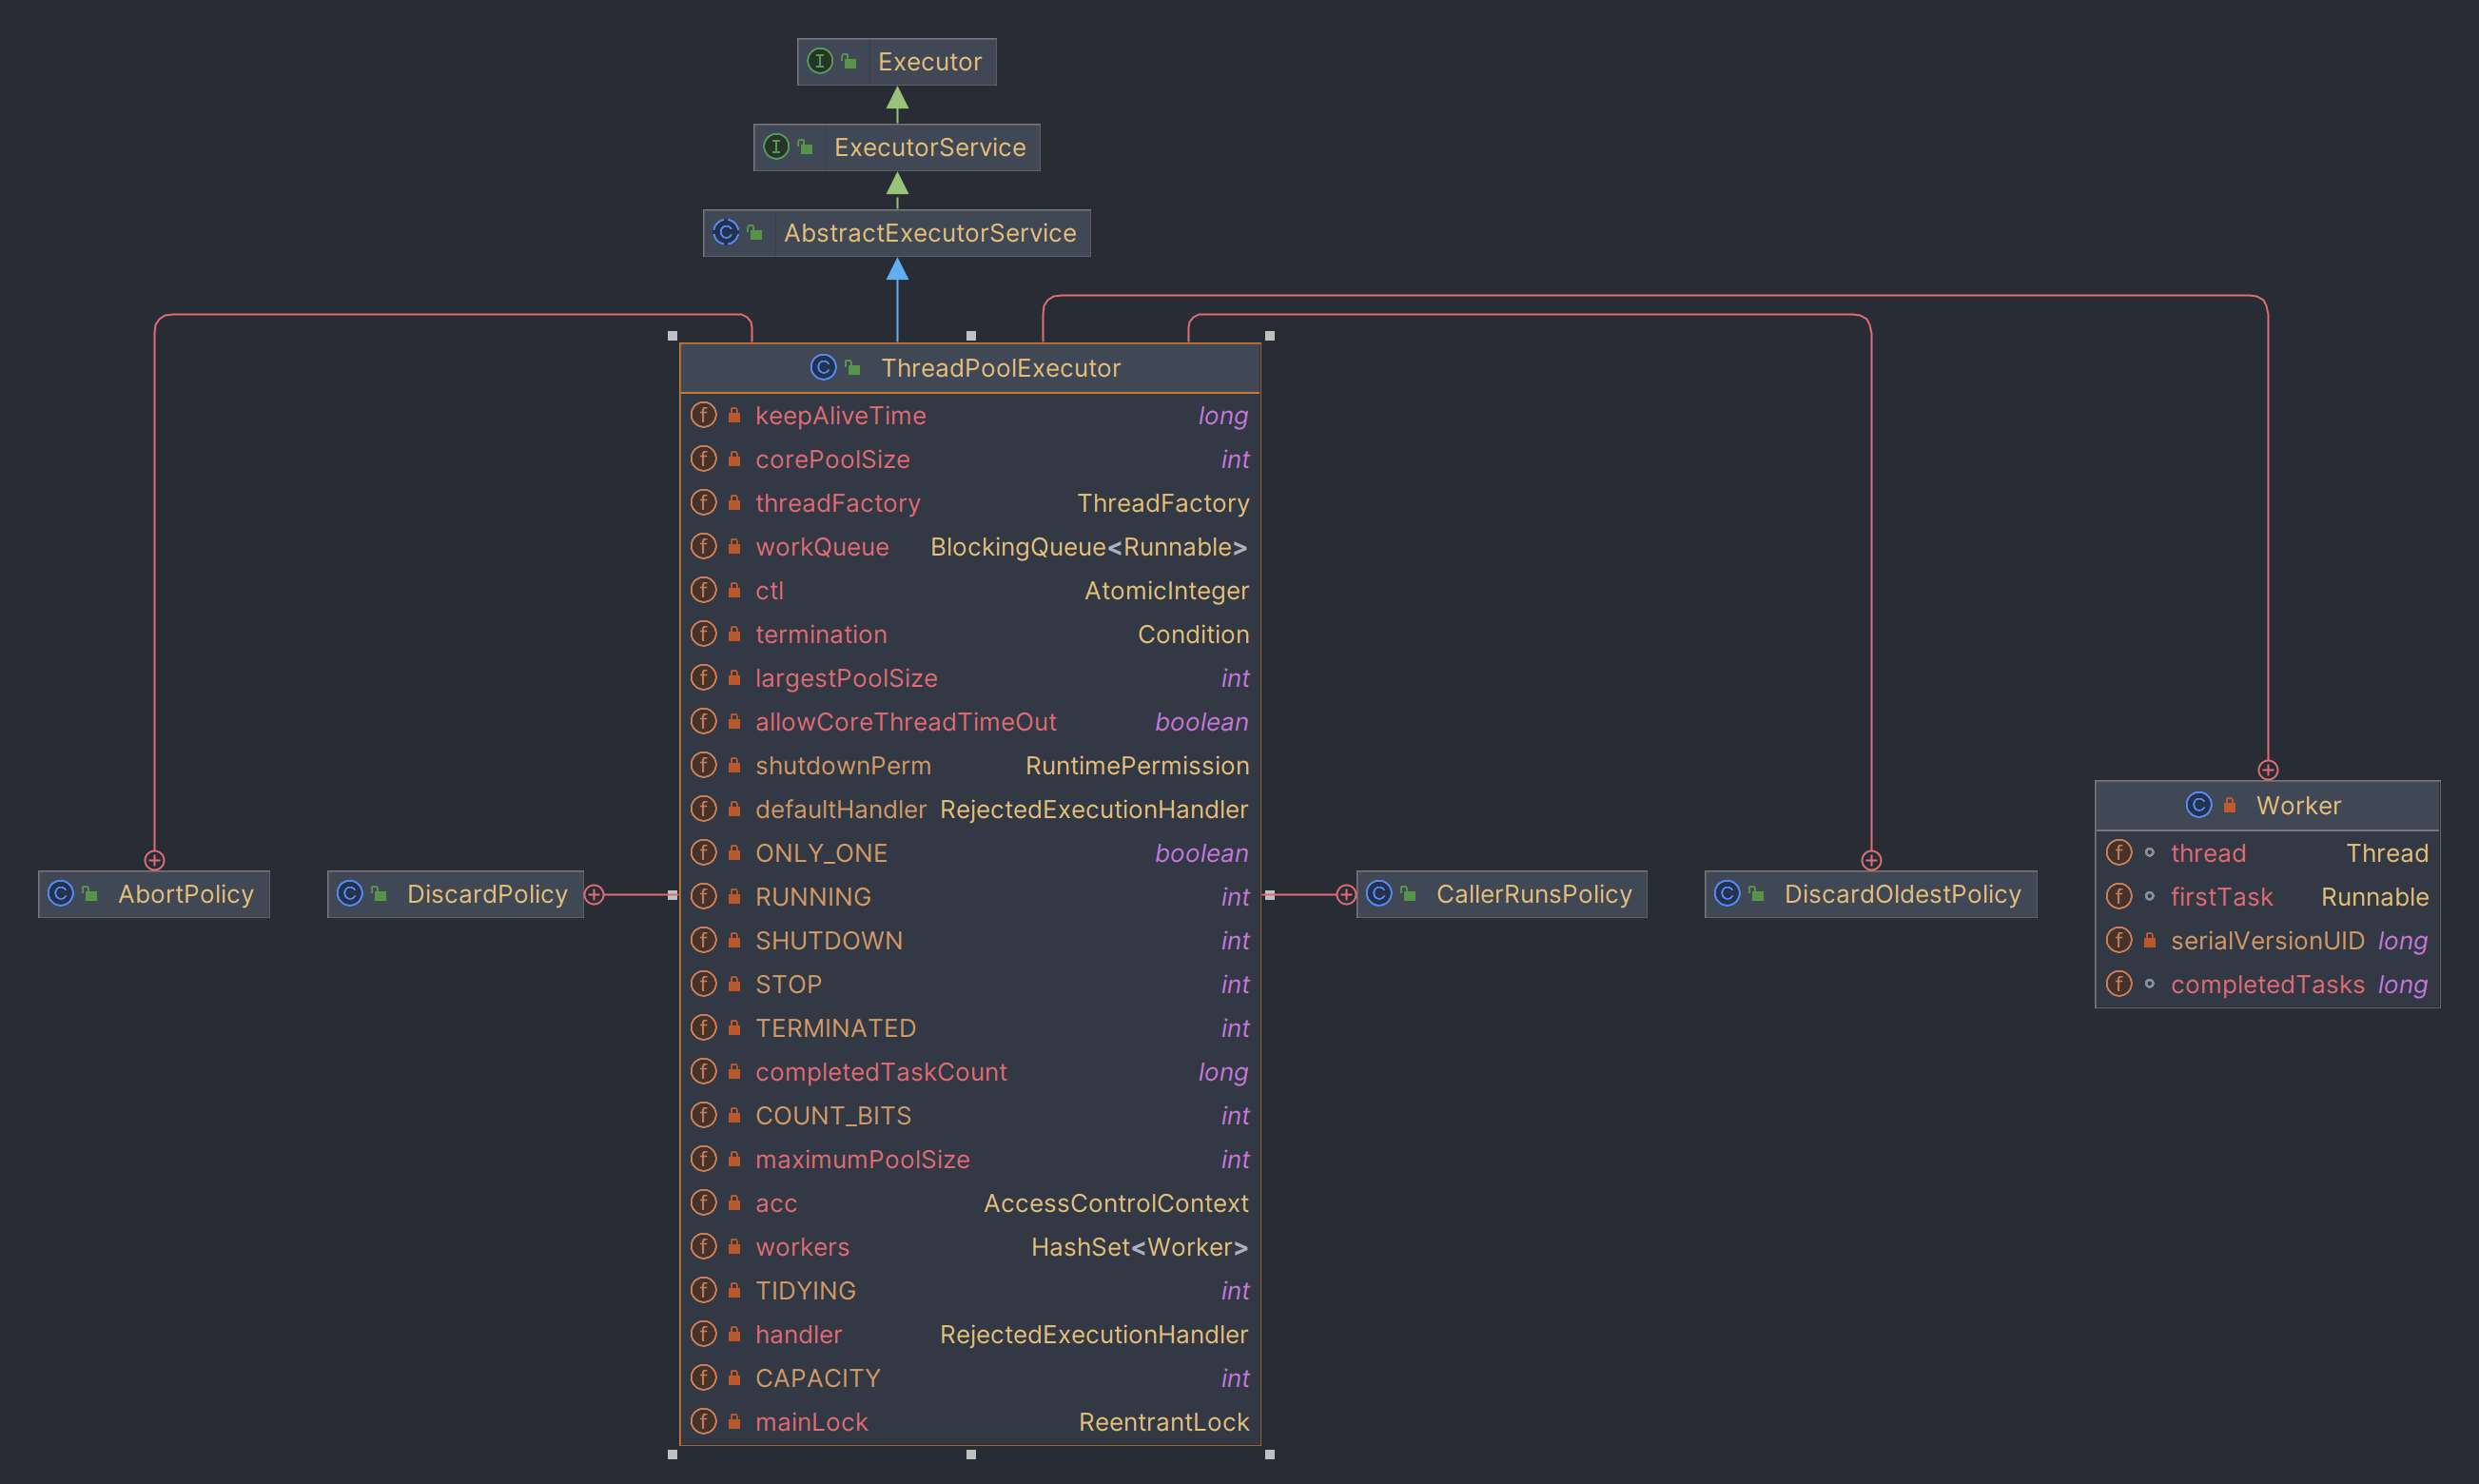Click the ExecutorService interface icon
The width and height of the screenshot is (2479, 1484).
[776, 147]
